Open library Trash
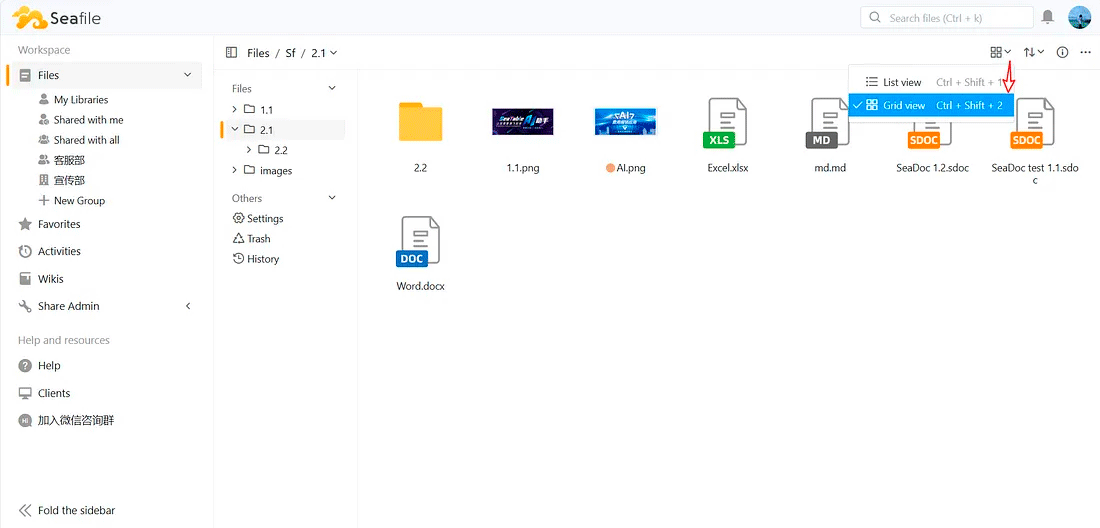The width and height of the screenshot is (1100, 528). [x=258, y=238]
